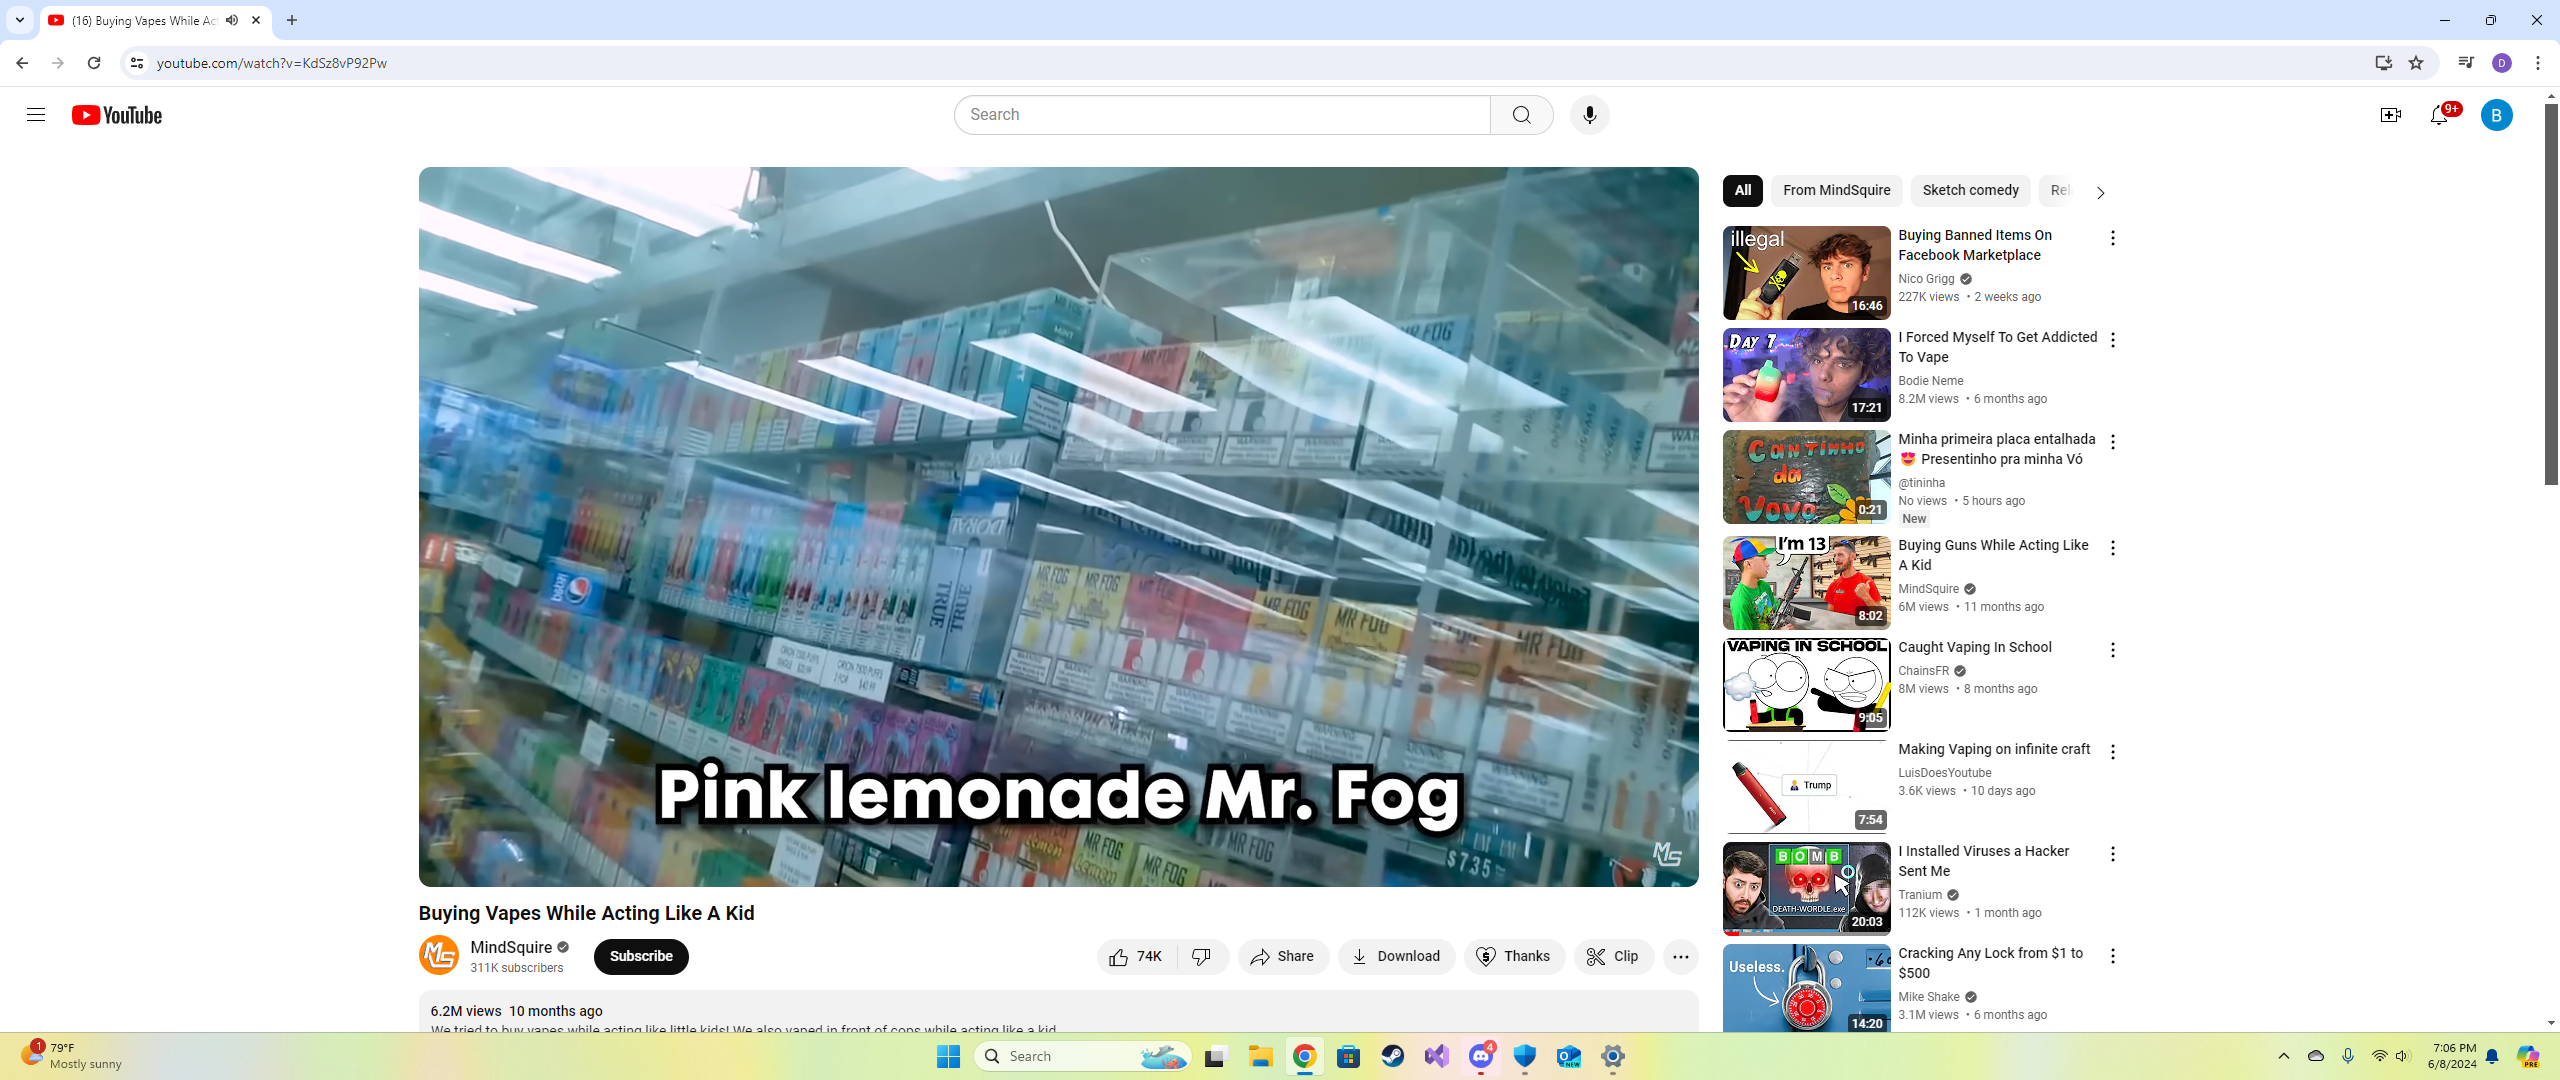Click the search magnifier button

click(1521, 115)
